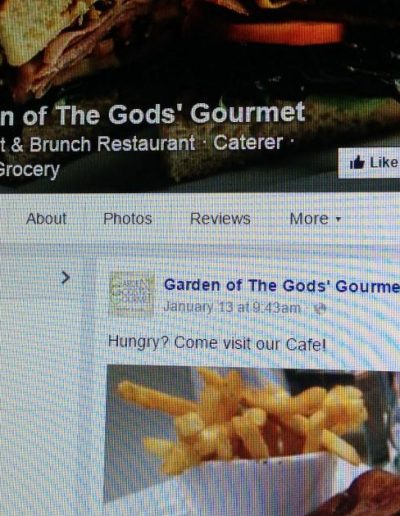
Task: Click the small caret next to More
Action: coord(338,219)
